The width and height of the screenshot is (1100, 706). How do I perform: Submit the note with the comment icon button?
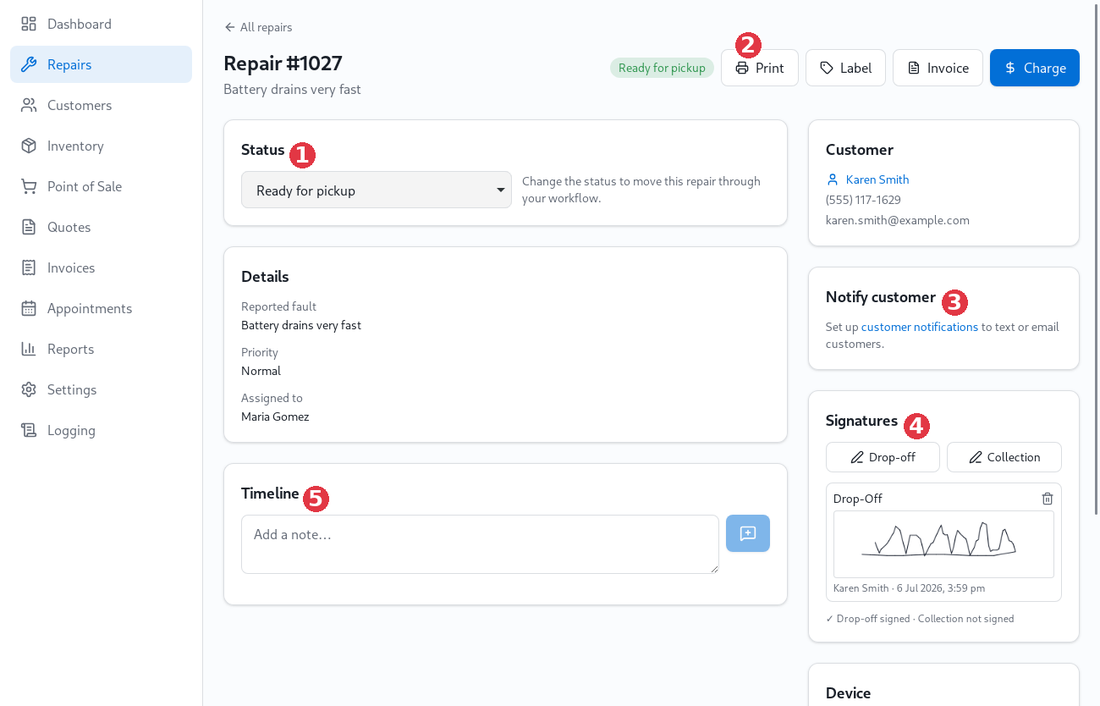pyautogui.click(x=748, y=533)
